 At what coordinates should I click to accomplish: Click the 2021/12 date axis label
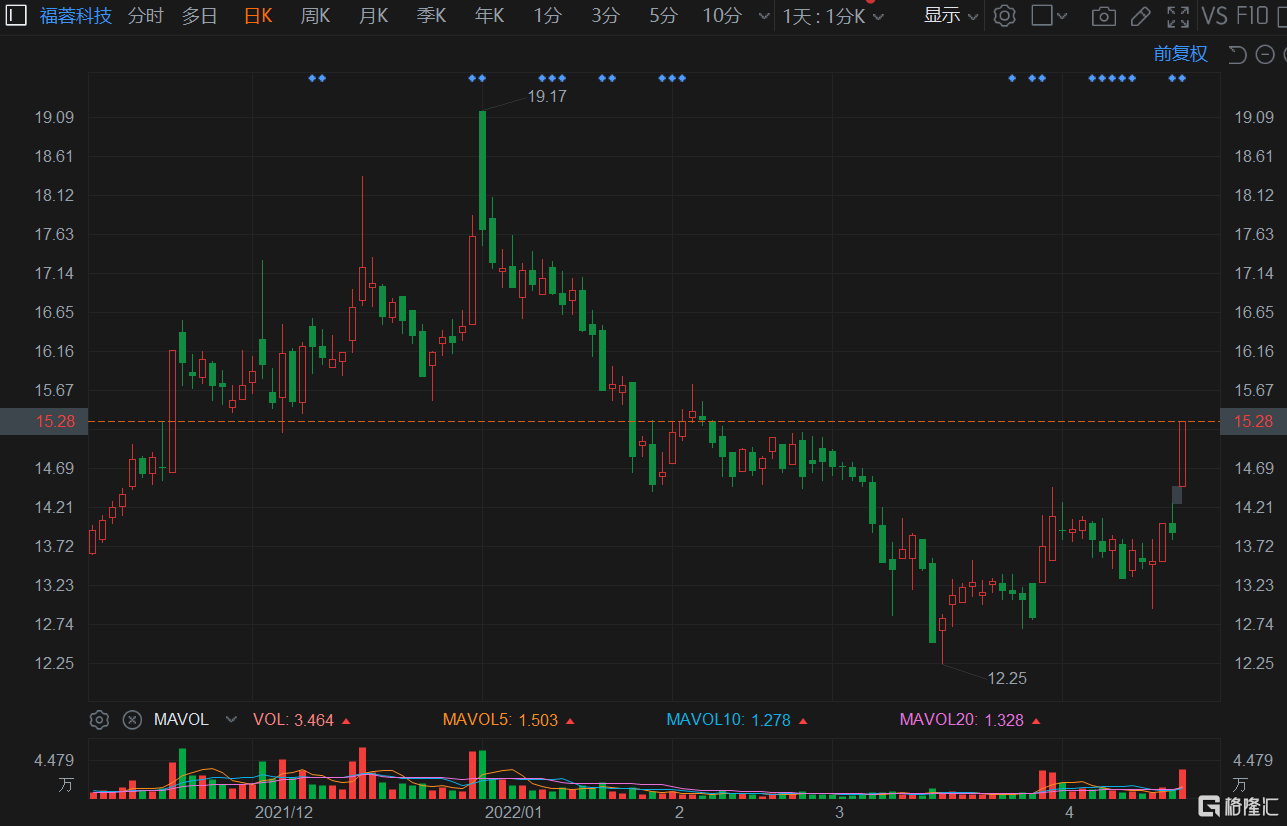(284, 812)
